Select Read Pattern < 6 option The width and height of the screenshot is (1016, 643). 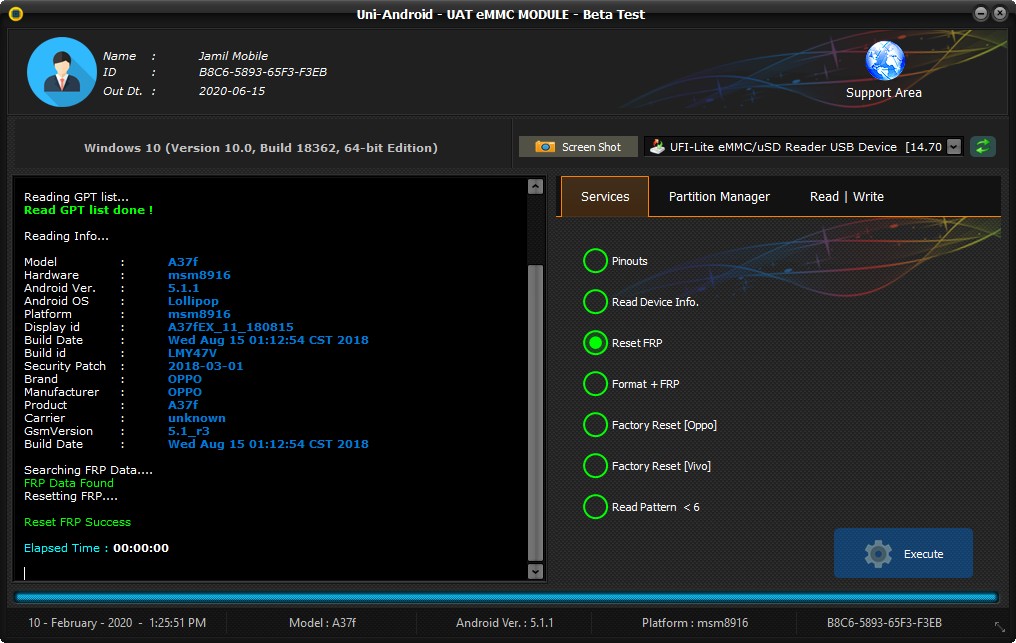coord(595,507)
